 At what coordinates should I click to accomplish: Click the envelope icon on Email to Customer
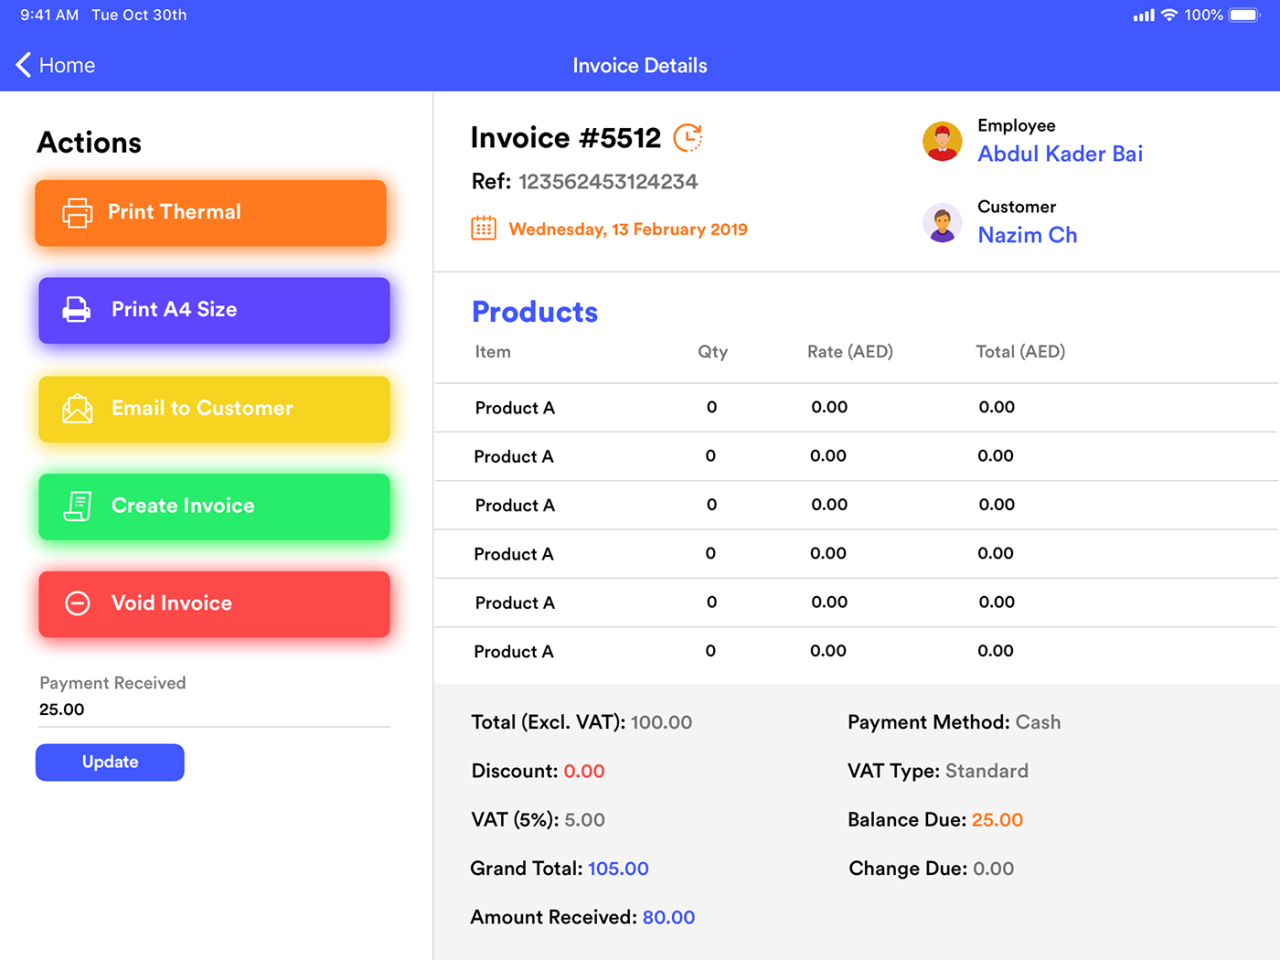tap(77, 409)
